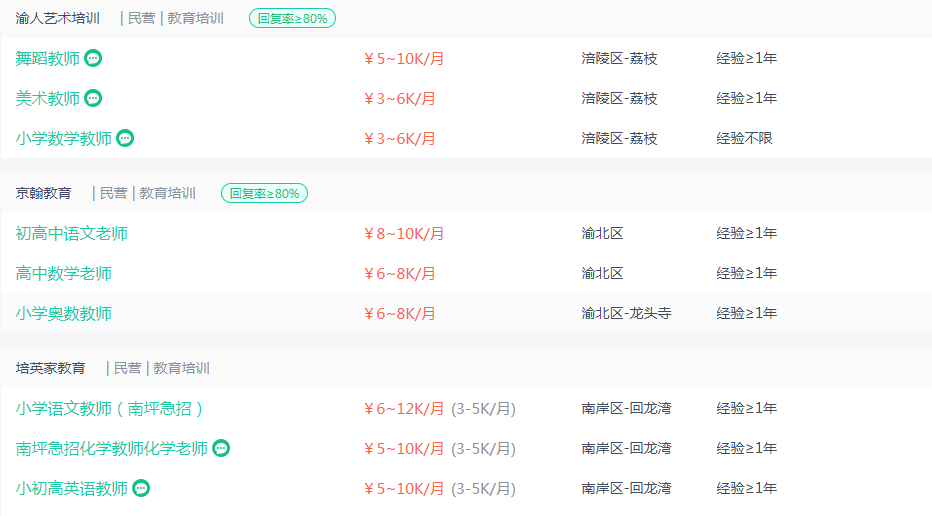Click chat bubble next to 美术教师

pyautogui.click(x=93, y=98)
